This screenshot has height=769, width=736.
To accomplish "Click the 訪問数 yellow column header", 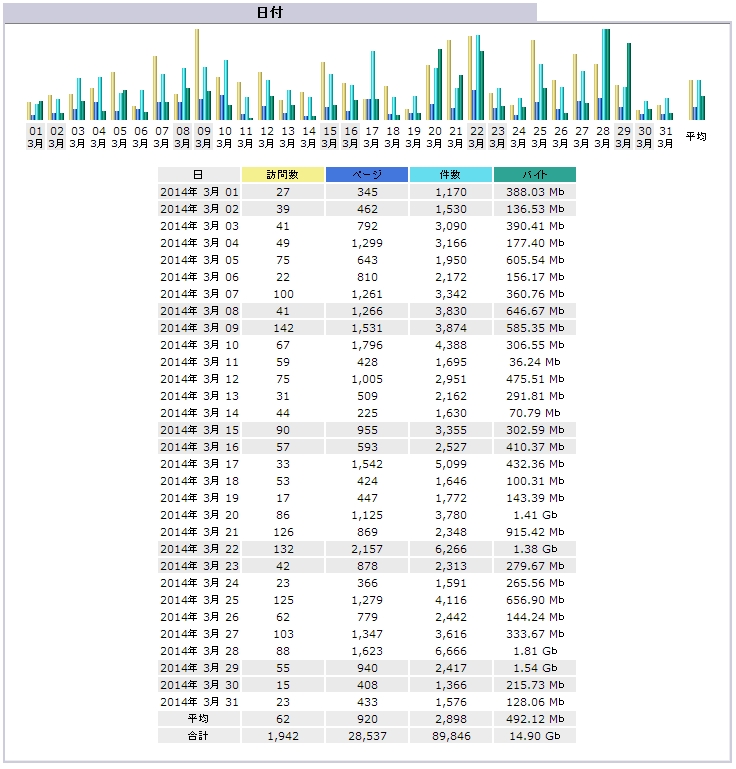I will point(283,175).
